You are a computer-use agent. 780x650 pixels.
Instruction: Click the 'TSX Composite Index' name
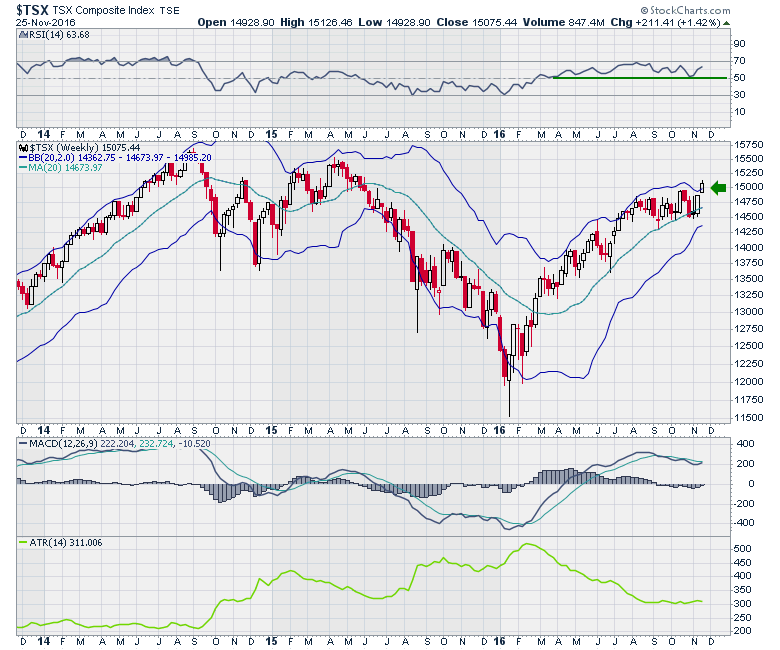coord(103,10)
